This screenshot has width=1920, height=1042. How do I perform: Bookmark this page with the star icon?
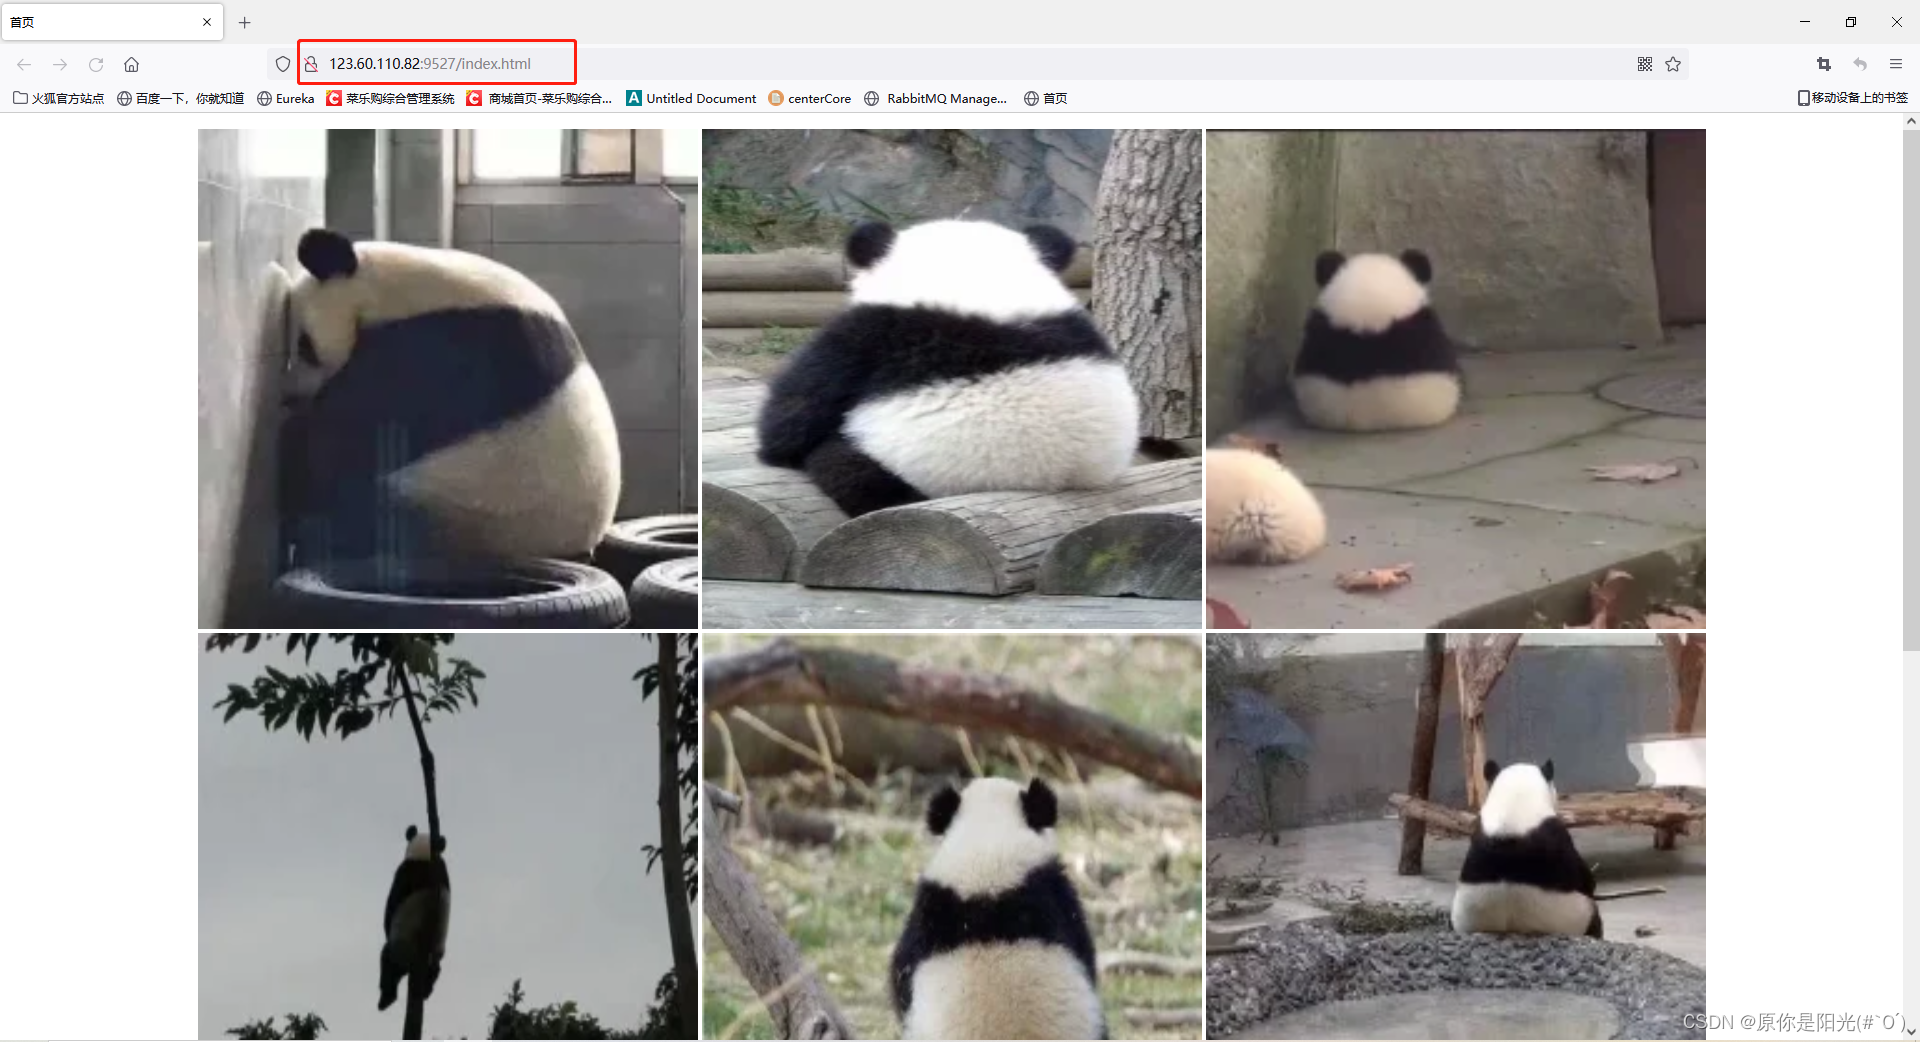click(1673, 64)
